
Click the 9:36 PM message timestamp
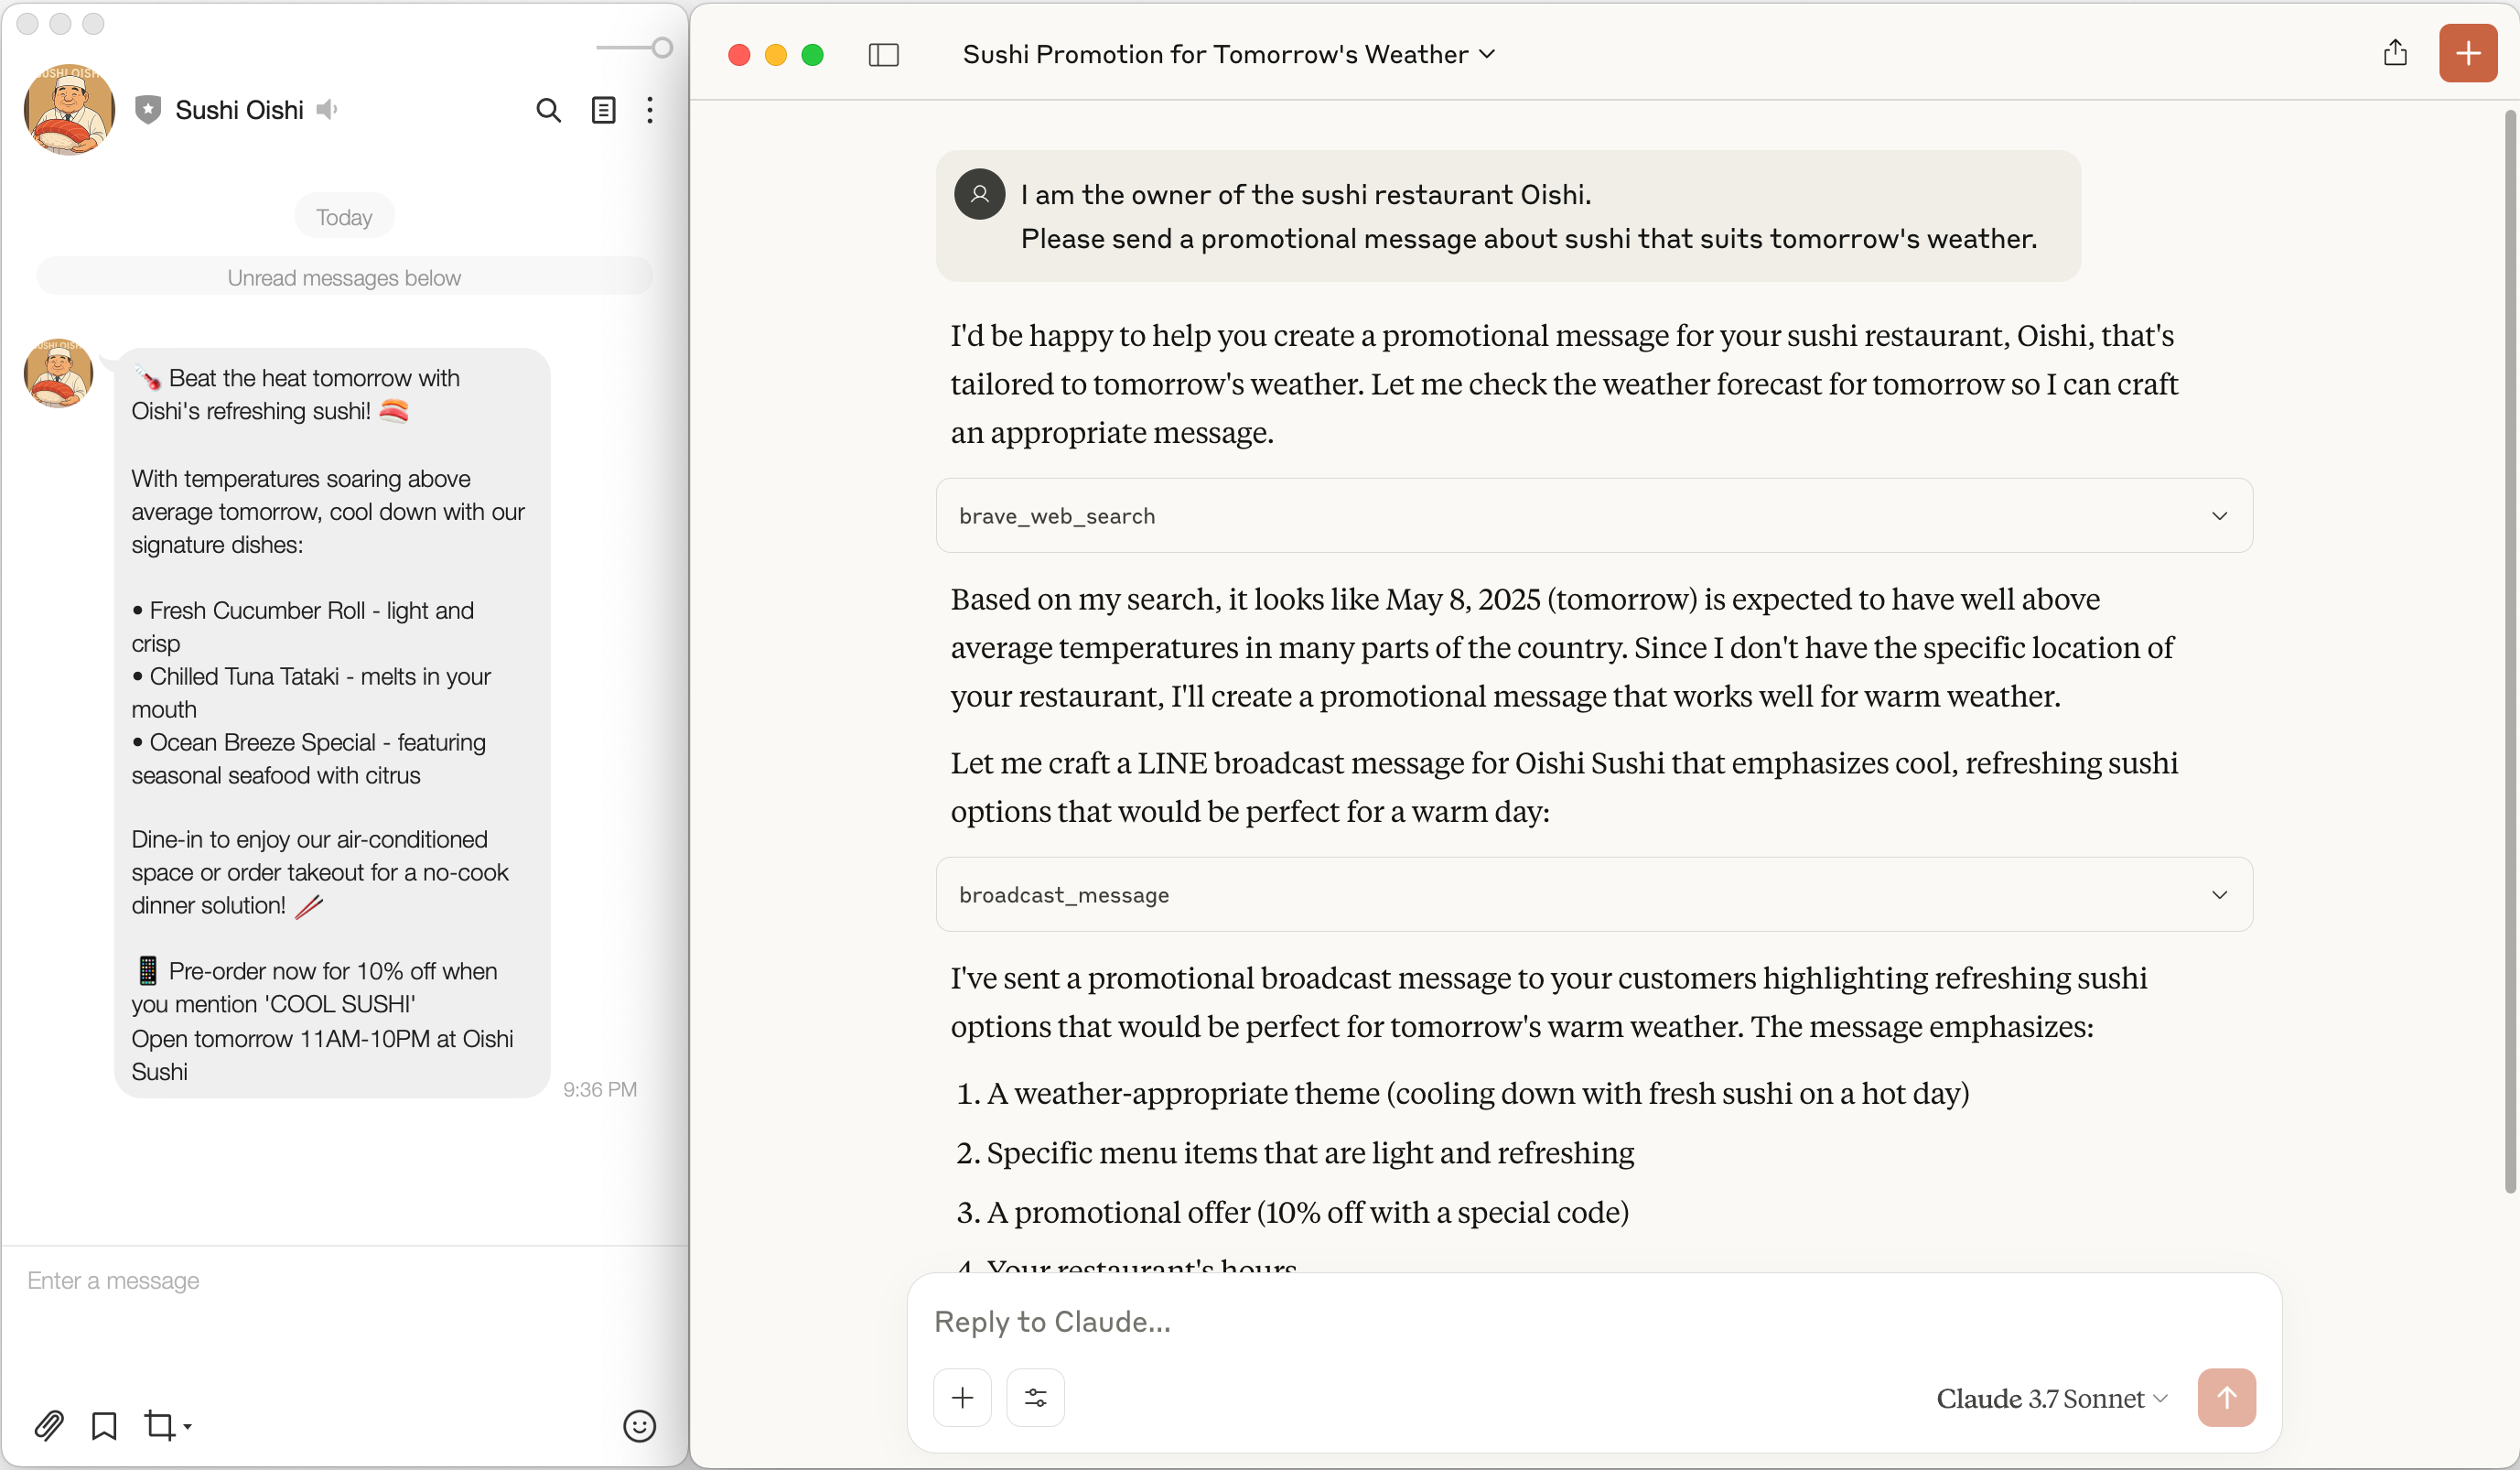click(x=600, y=1089)
